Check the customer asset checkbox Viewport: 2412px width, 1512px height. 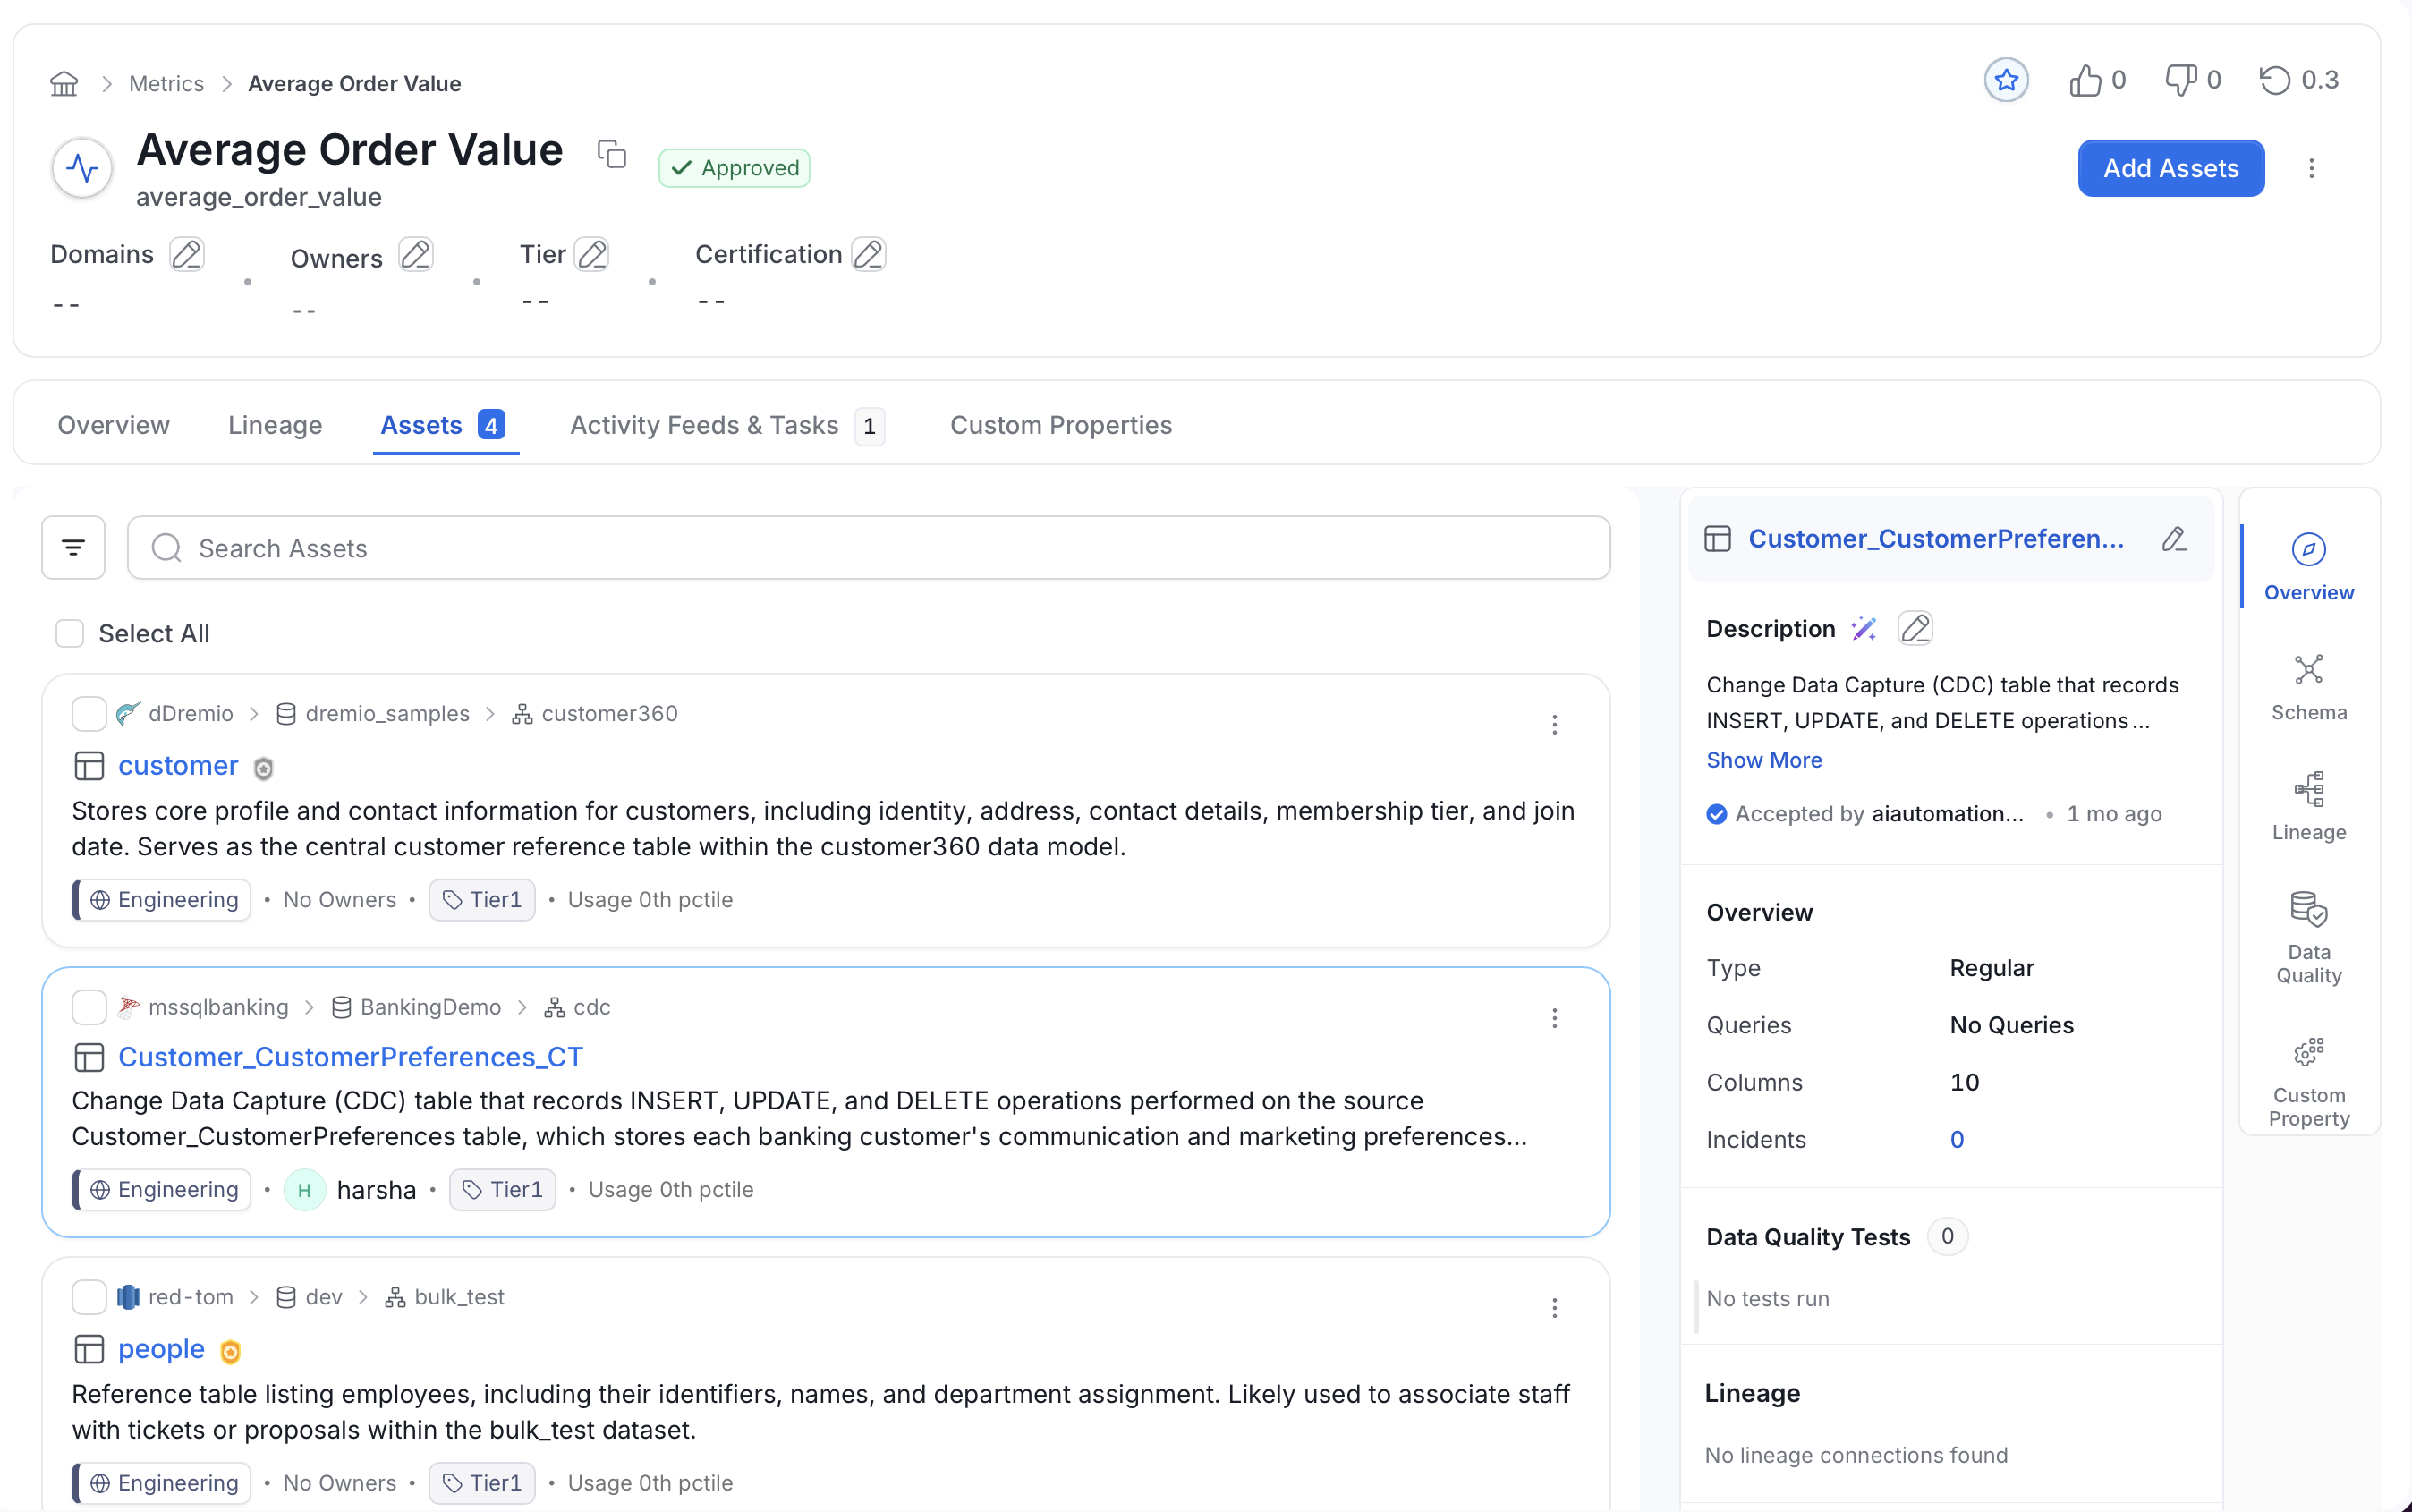[x=89, y=714]
